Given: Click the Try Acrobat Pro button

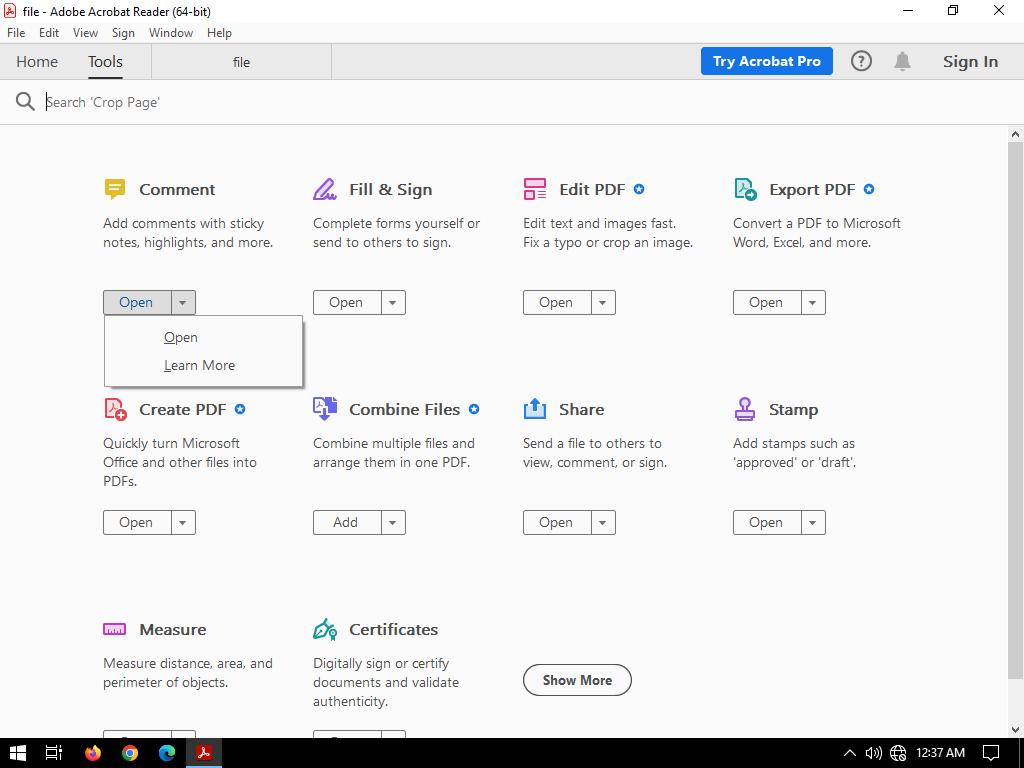Looking at the screenshot, I should 767,61.
